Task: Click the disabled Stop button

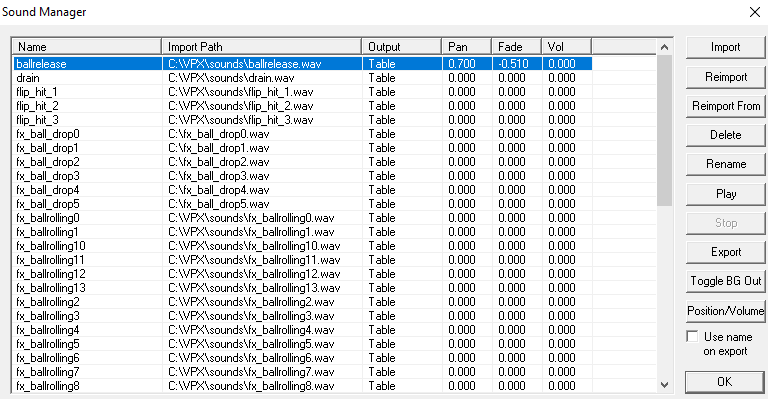Action: coord(725,223)
